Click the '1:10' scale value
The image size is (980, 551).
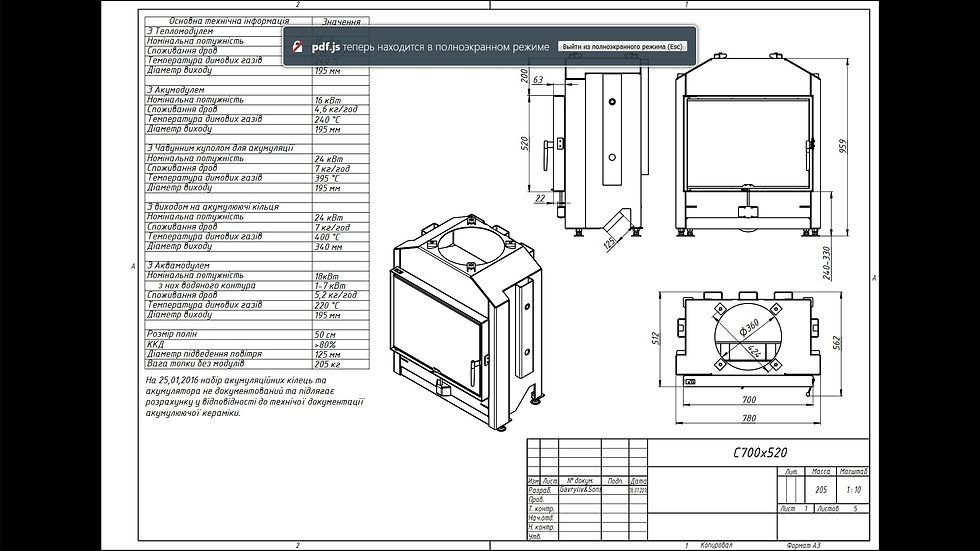(x=854, y=490)
